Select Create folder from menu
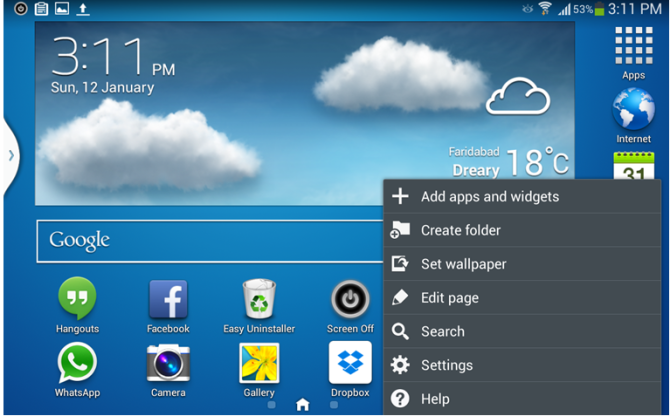Image resolution: width=670 pixels, height=416 pixels. click(522, 230)
